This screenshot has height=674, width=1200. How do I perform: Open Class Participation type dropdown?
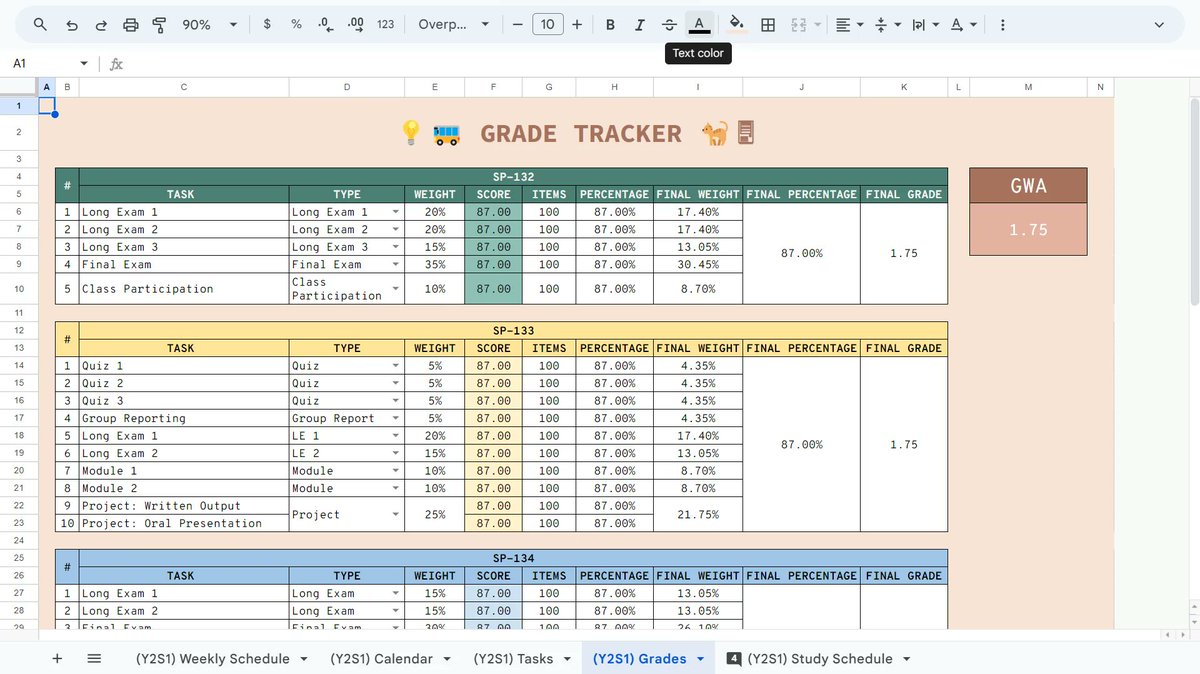point(397,289)
